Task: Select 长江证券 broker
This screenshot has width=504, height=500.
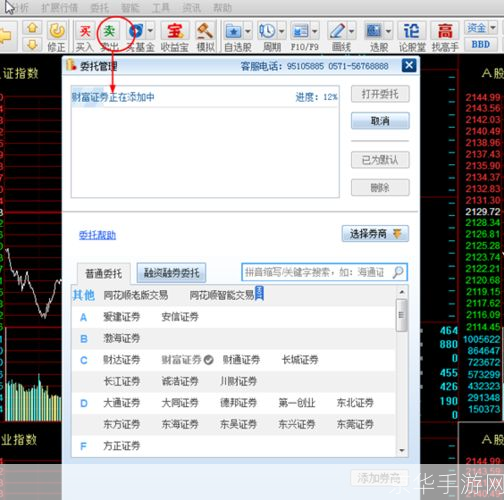Action: (x=122, y=381)
